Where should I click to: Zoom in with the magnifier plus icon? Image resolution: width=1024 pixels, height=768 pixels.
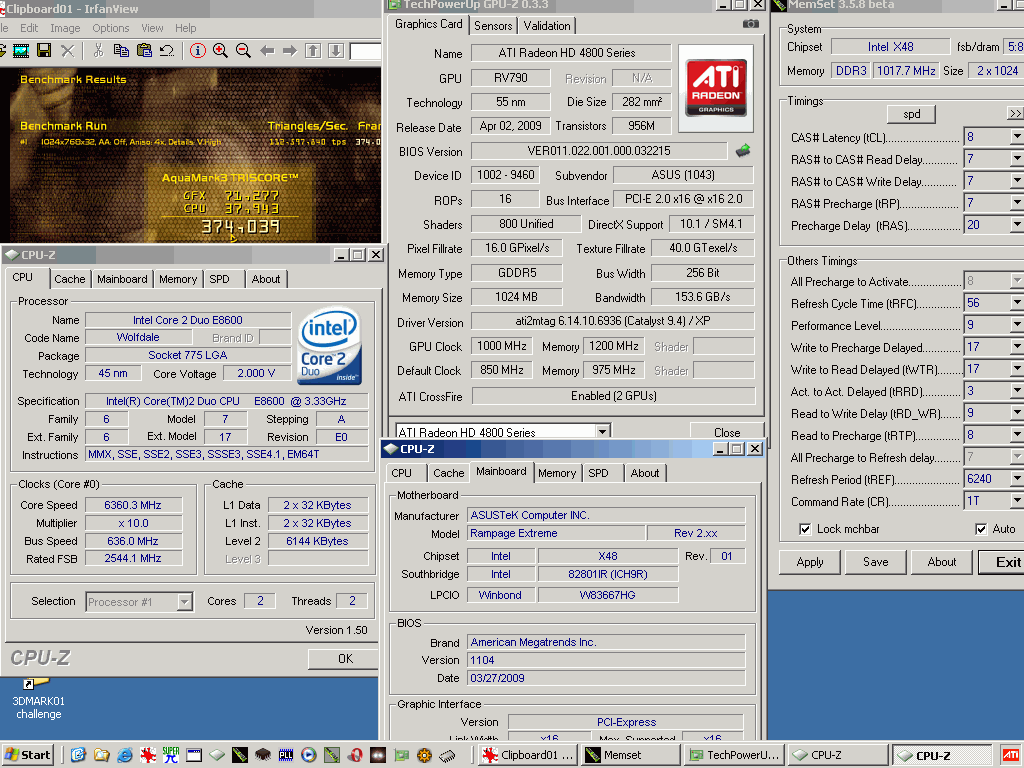pos(220,50)
